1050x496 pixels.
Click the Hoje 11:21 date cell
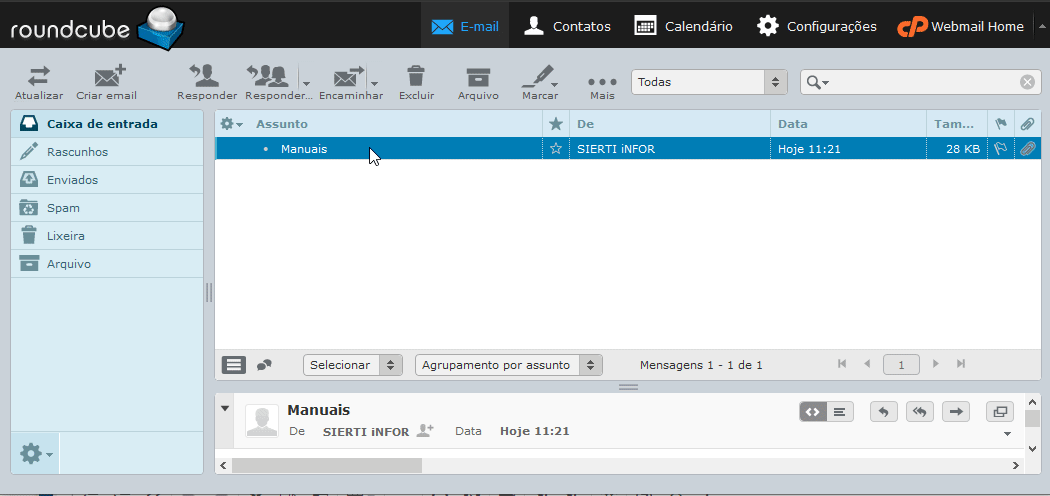pyautogui.click(x=809, y=149)
